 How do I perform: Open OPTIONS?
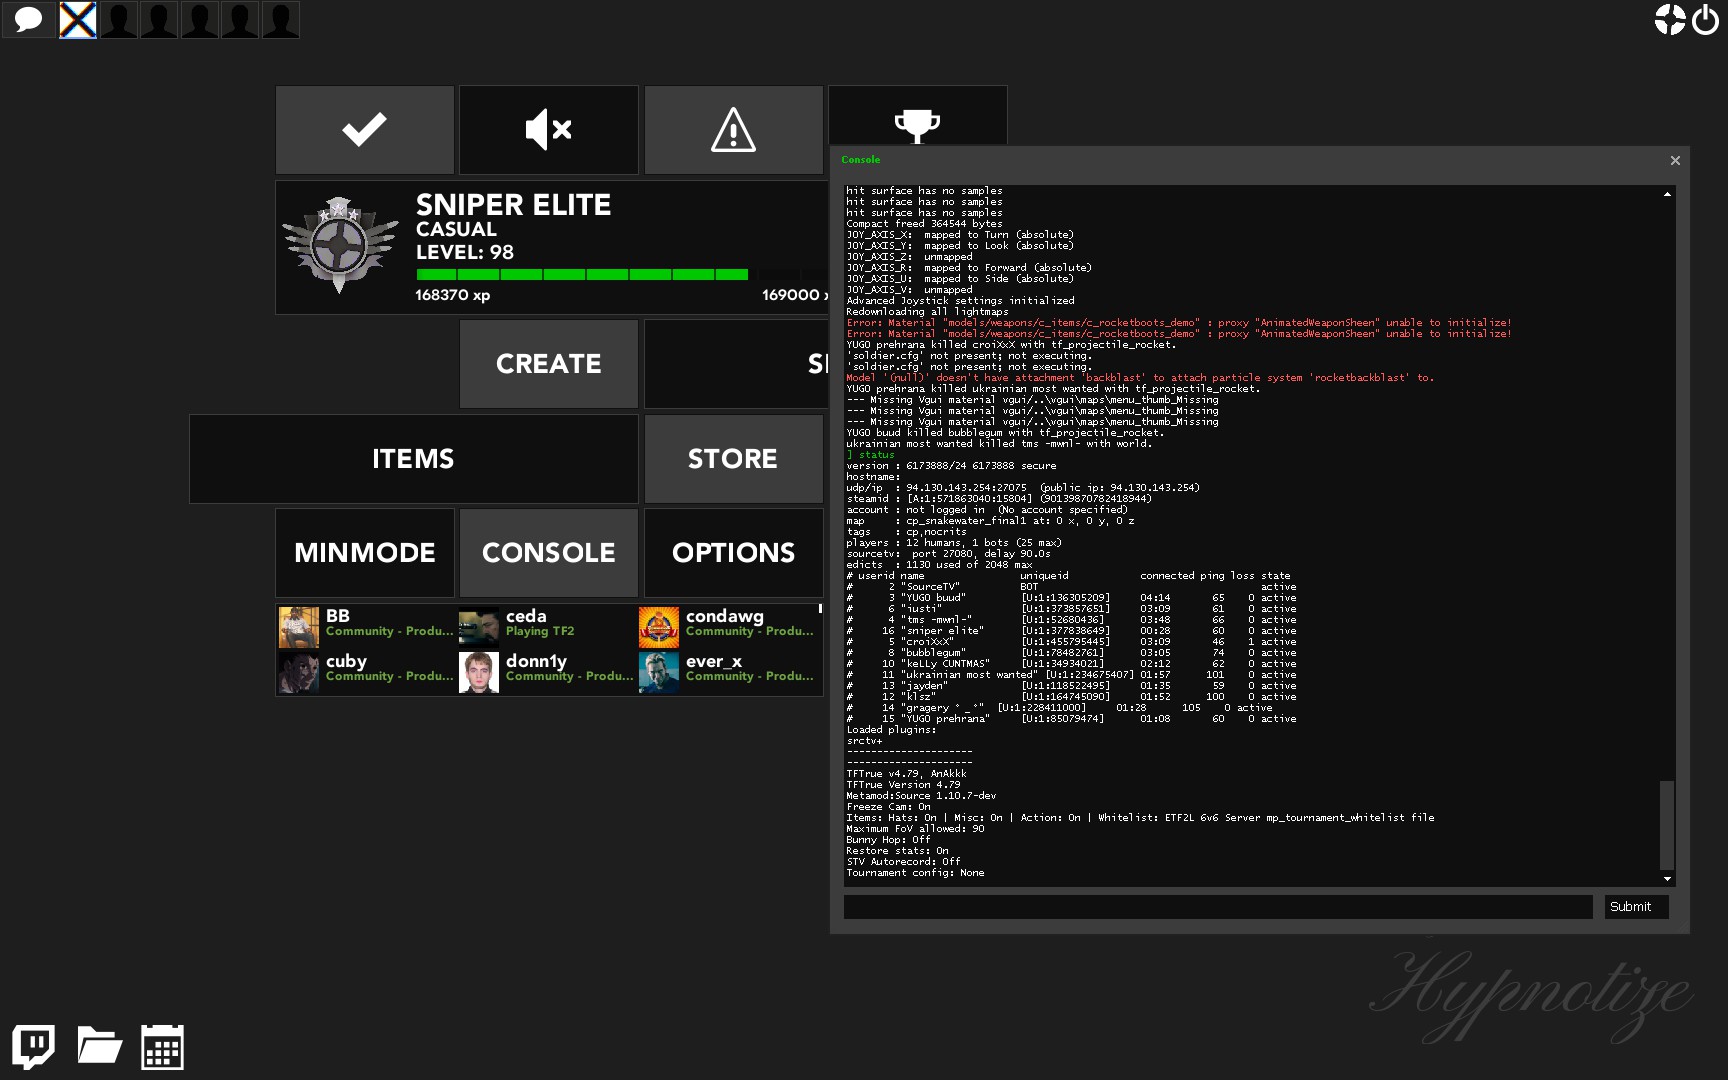[x=733, y=553]
